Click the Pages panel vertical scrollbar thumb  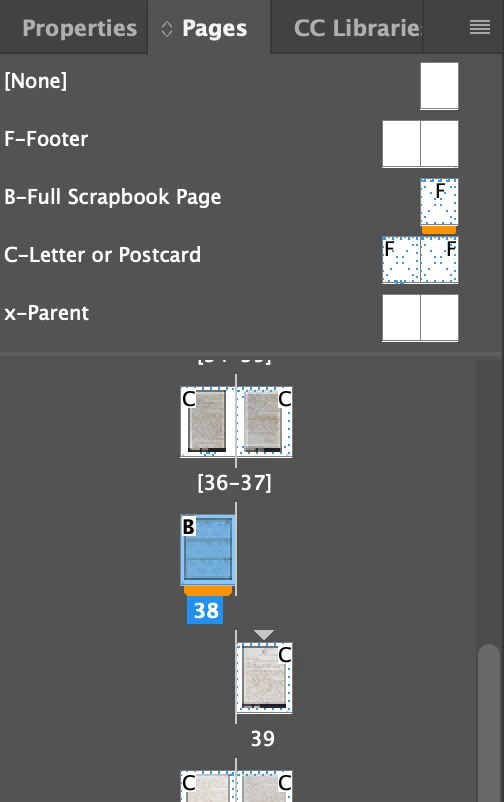coord(489,723)
